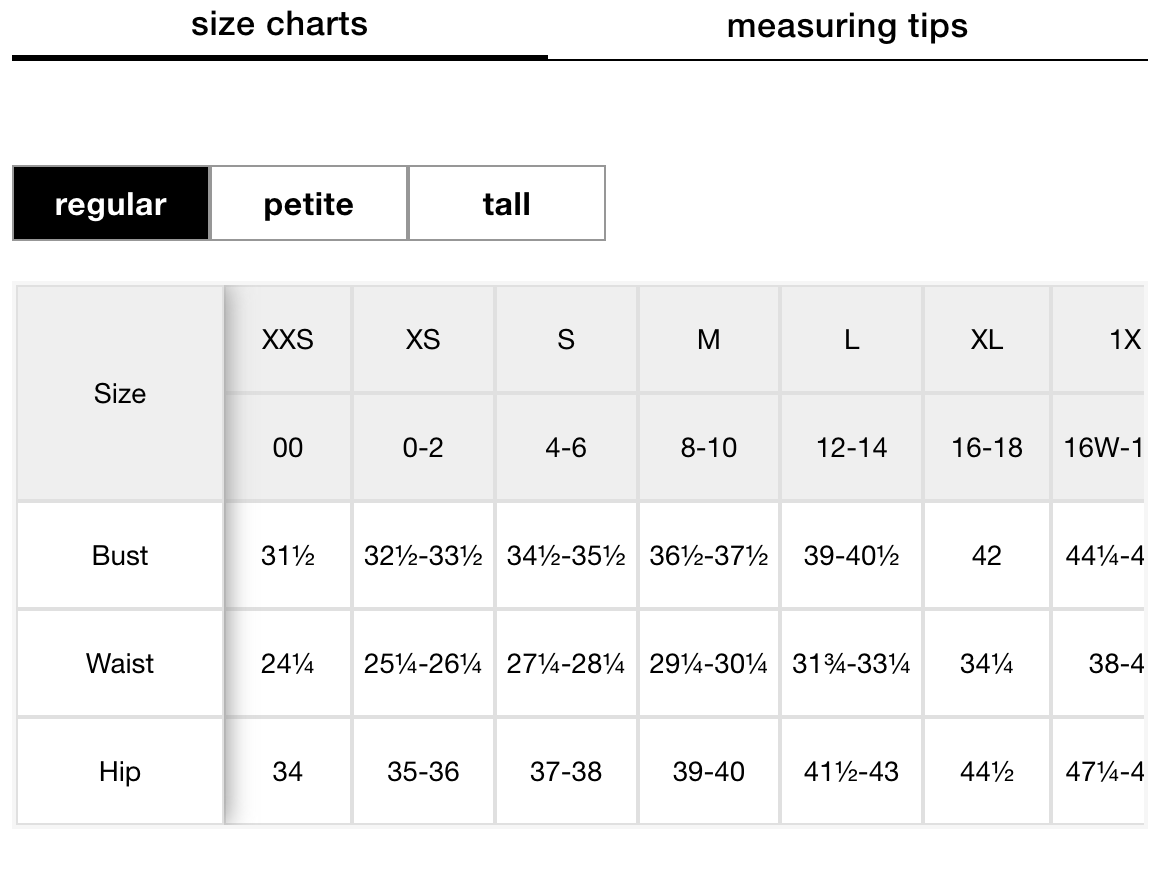Click the S column header
The width and height of the screenshot is (1166, 886).
click(x=565, y=340)
